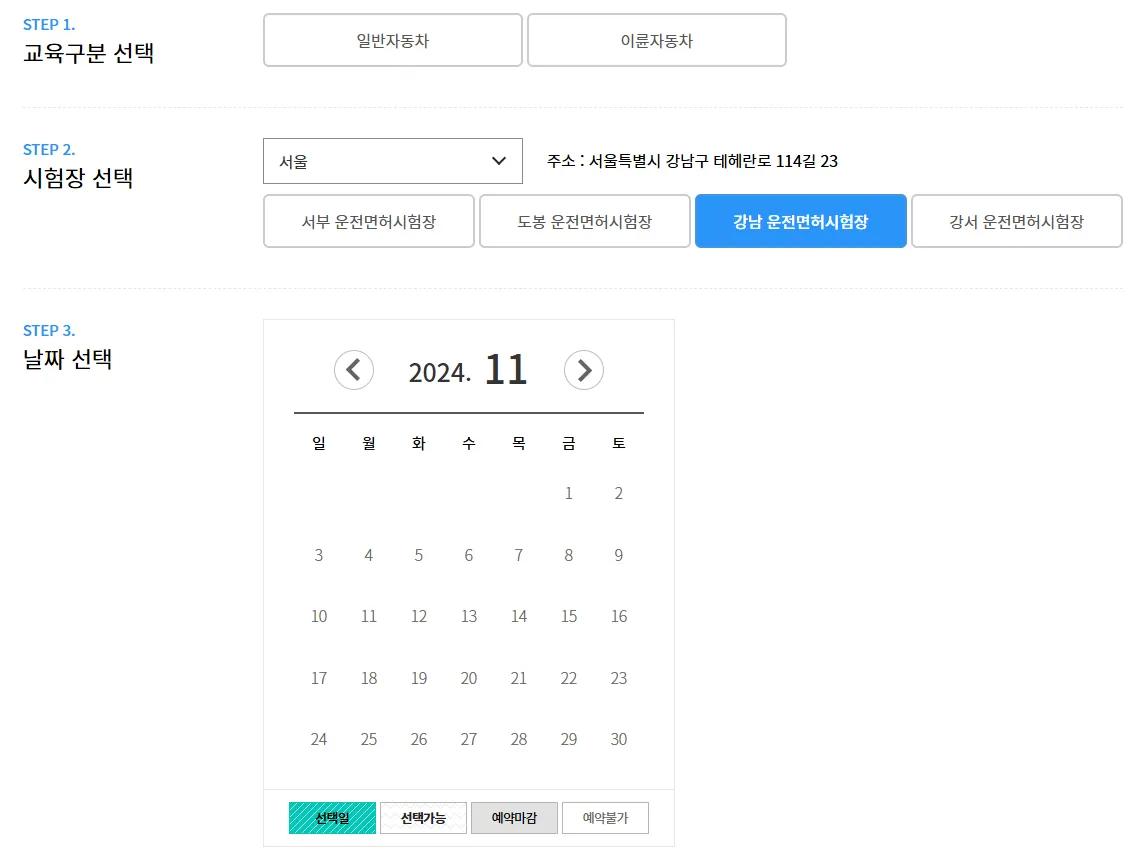Select 강서 운전면허시험장 test site
Viewport: 1130px width, 856px height.
pyautogui.click(x=1016, y=221)
